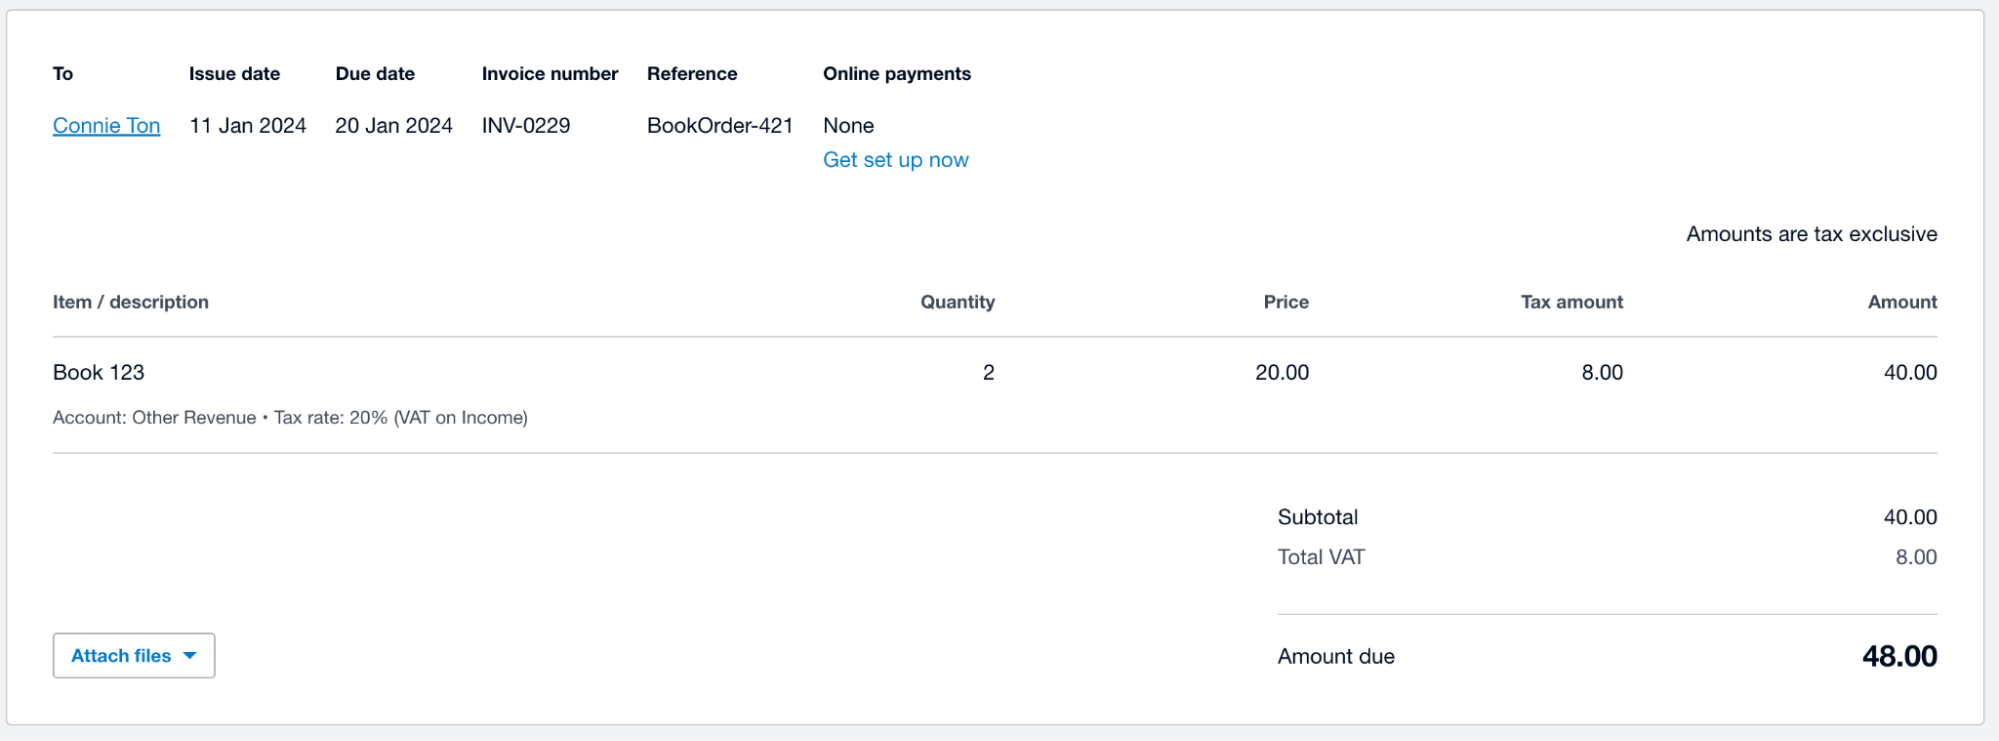Viewport: 1999px width, 741px height.
Task: Click the Account: Other Revenue tax rate line
Action: [x=290, y=418]
